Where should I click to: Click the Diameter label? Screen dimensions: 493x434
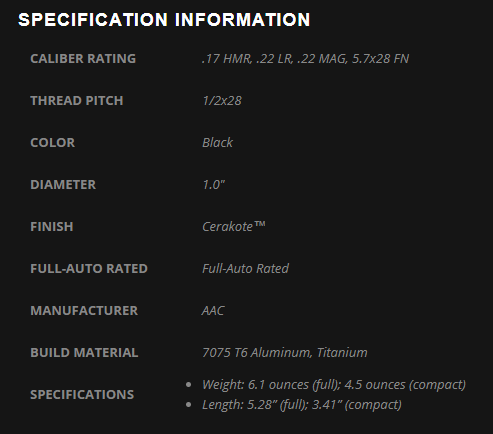[63, 185]
